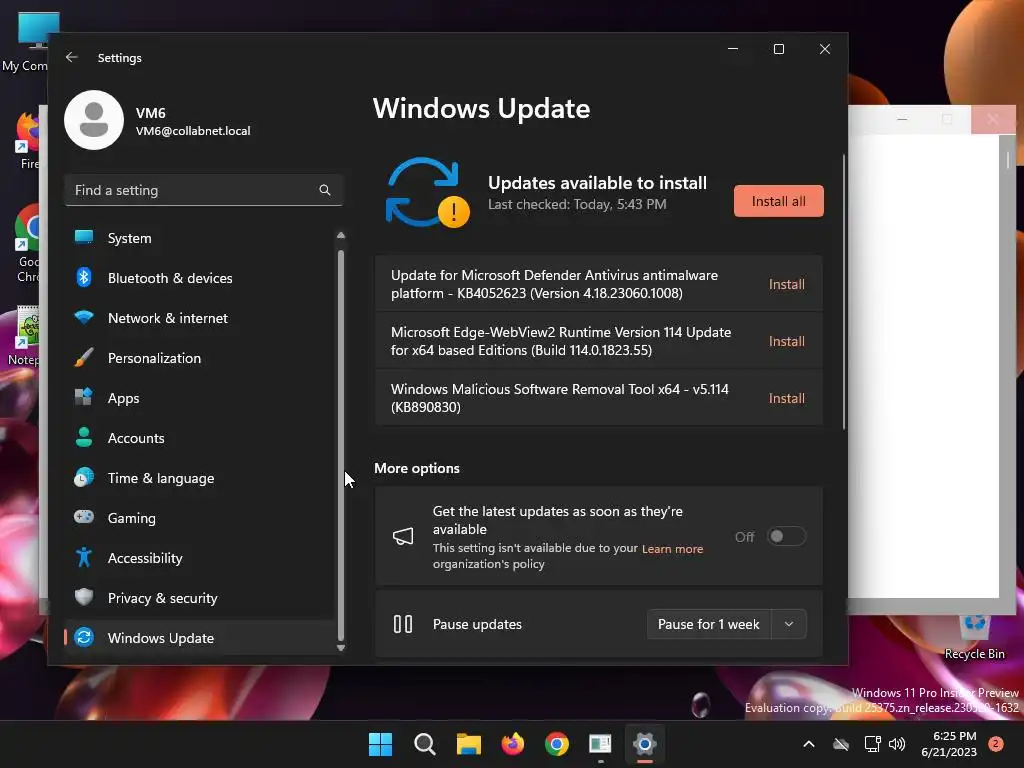1024x768 pixels.
Task: Click the cloud sync icon in system tray
Action: coord(841,744)
